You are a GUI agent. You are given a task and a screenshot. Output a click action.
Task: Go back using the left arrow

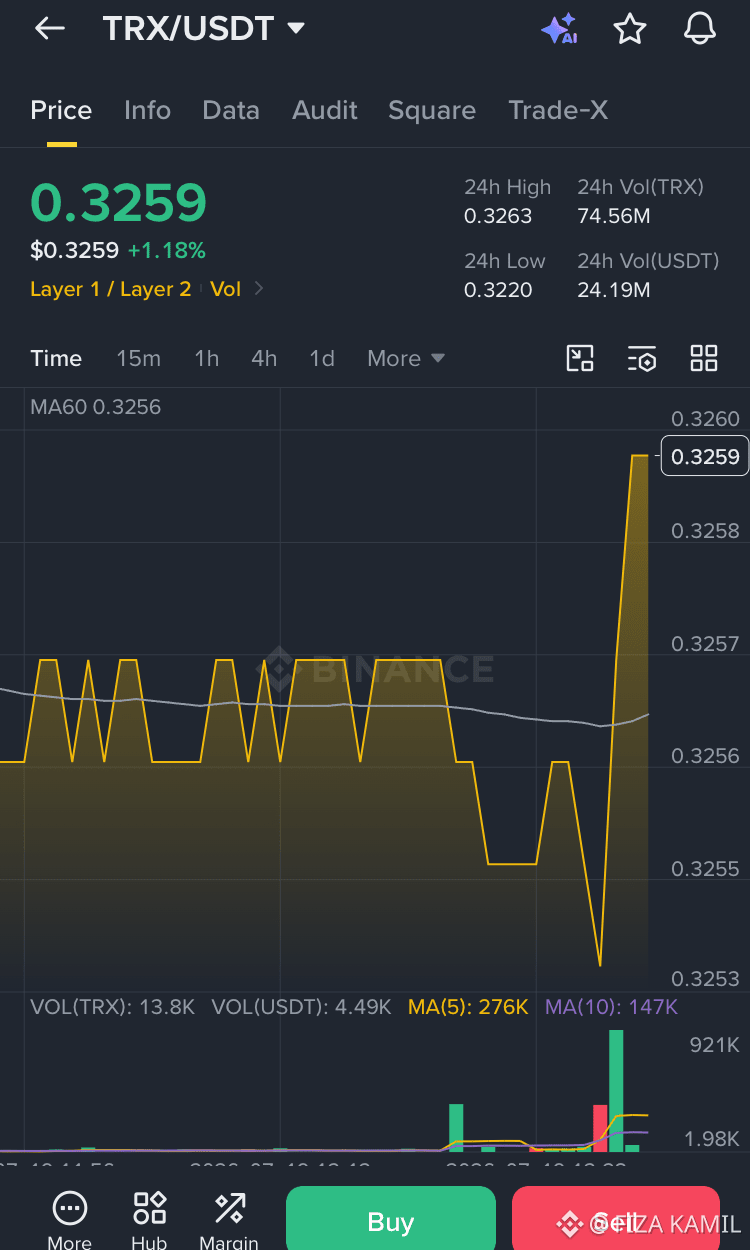click(49, 29)
